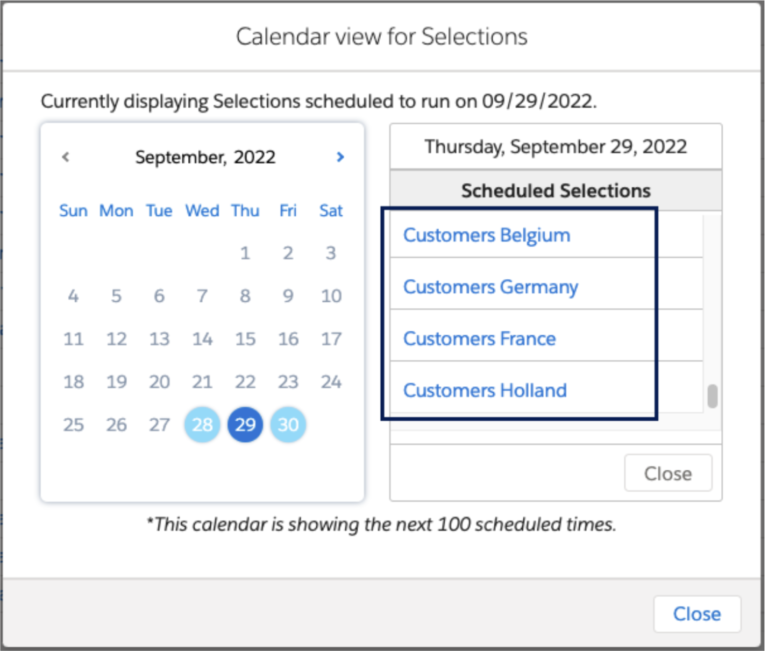The image size is (768, 651).
Task: Select September 30 in the calendar
Action: 288,425
